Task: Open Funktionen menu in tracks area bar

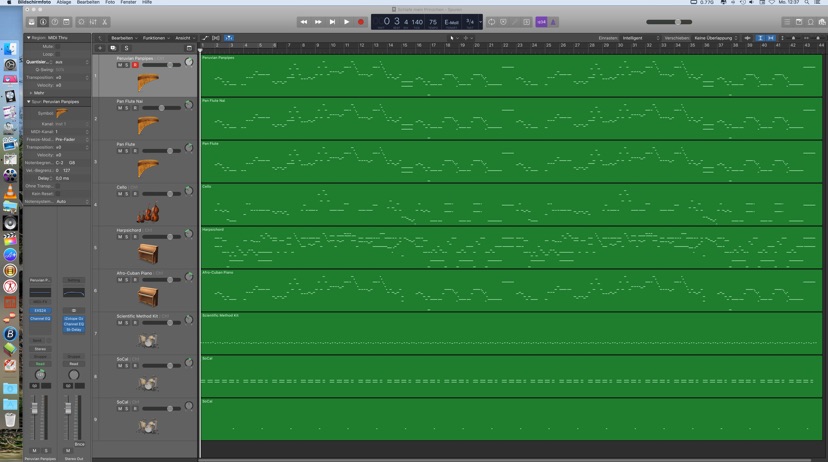Action: tap(155, 38)
